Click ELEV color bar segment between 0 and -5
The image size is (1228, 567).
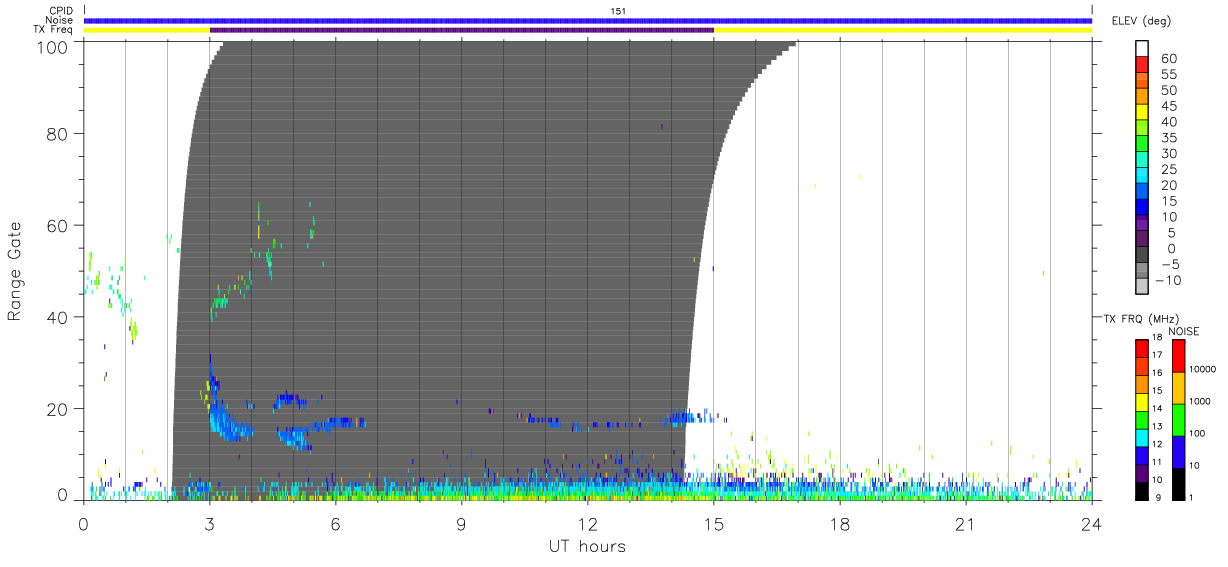1142,256
